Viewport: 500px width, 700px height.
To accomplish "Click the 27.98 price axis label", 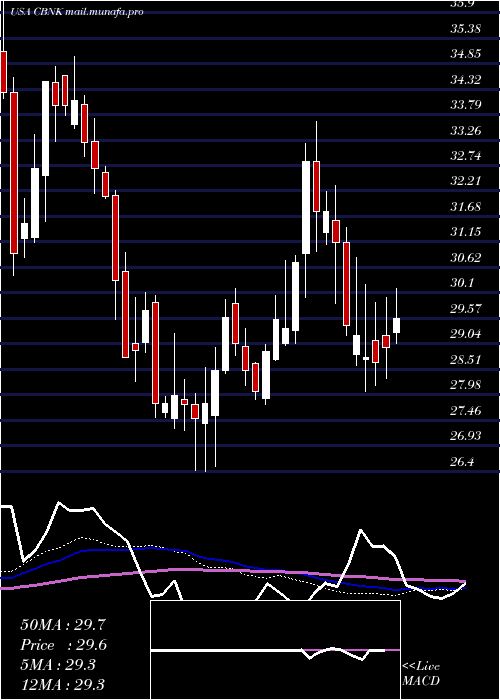I will click(x=466, y=385).
